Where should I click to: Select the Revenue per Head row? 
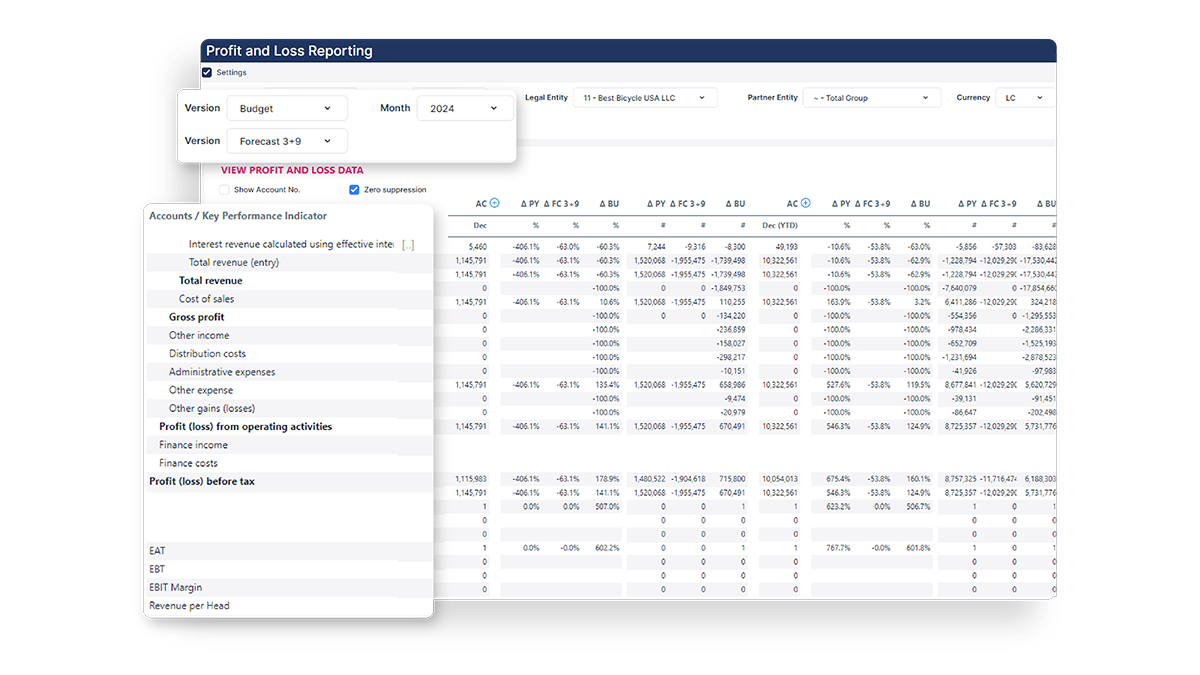click(x=289, y=606)
